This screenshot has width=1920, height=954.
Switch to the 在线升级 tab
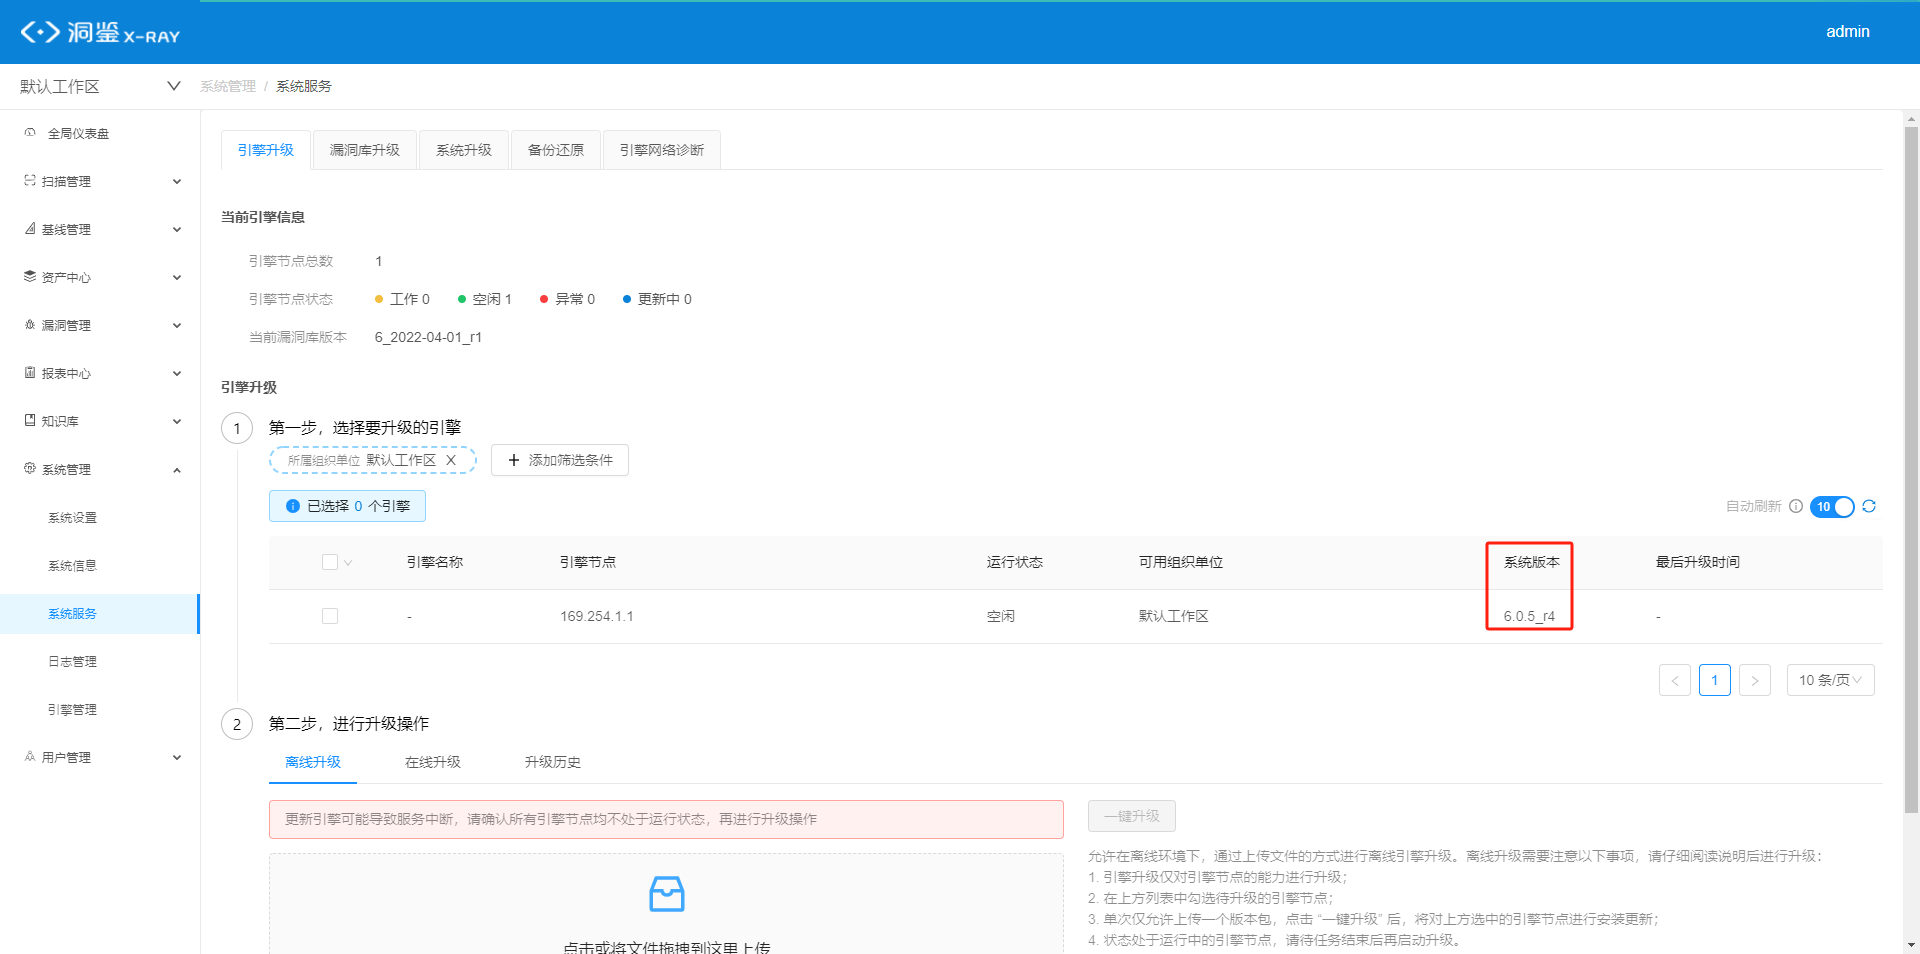coord(432,762)
